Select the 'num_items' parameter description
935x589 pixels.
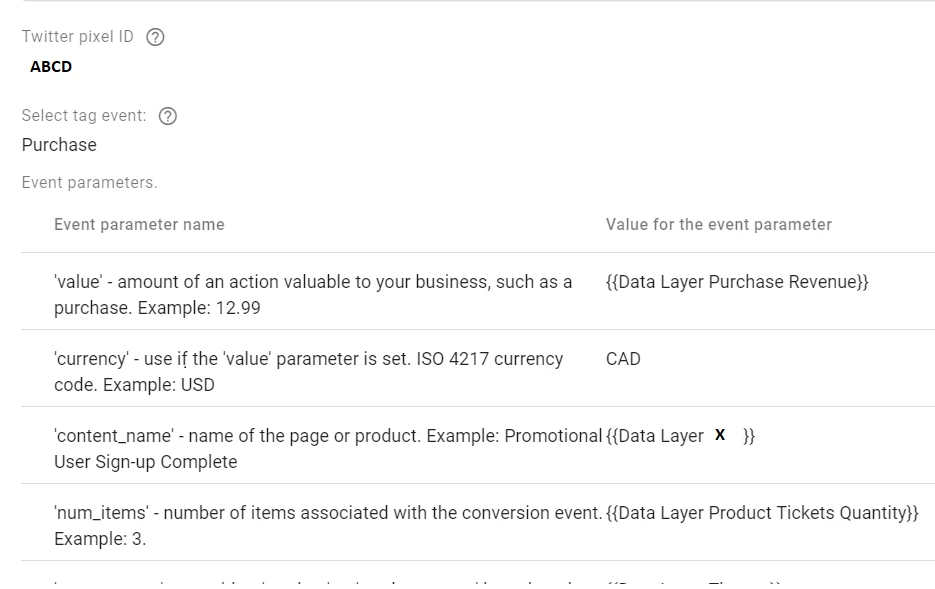pyautogui.click(x=328, y=525)
